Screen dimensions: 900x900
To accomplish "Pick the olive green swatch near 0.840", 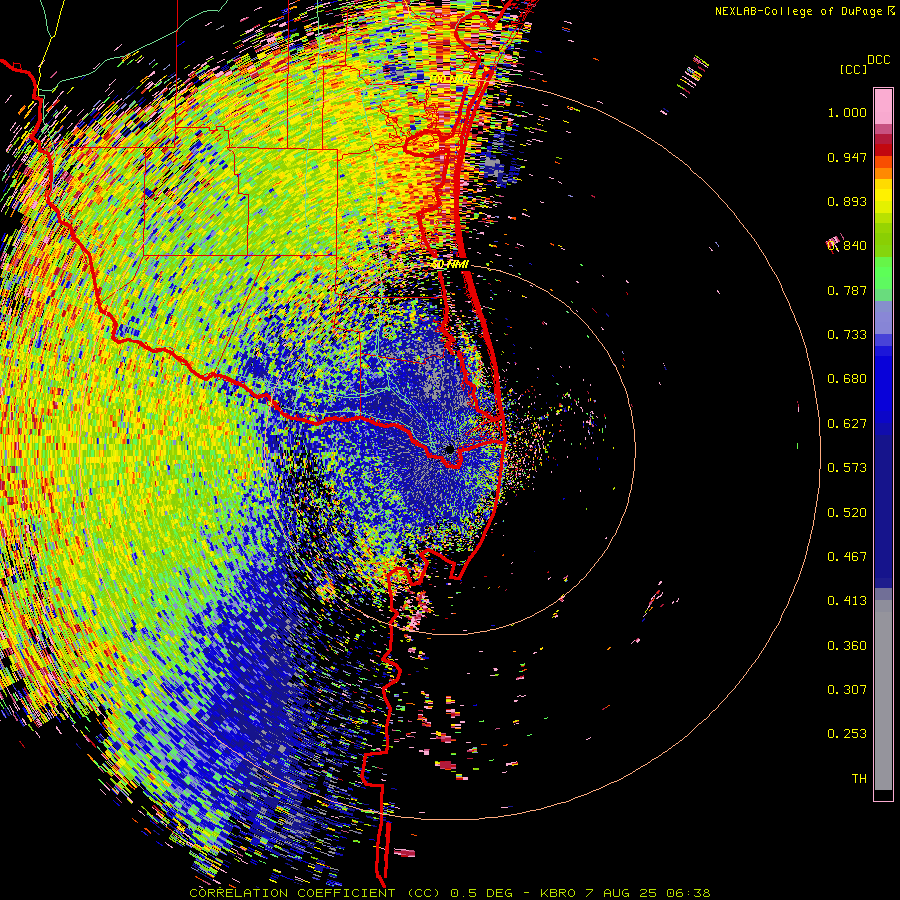I will 883,240.
